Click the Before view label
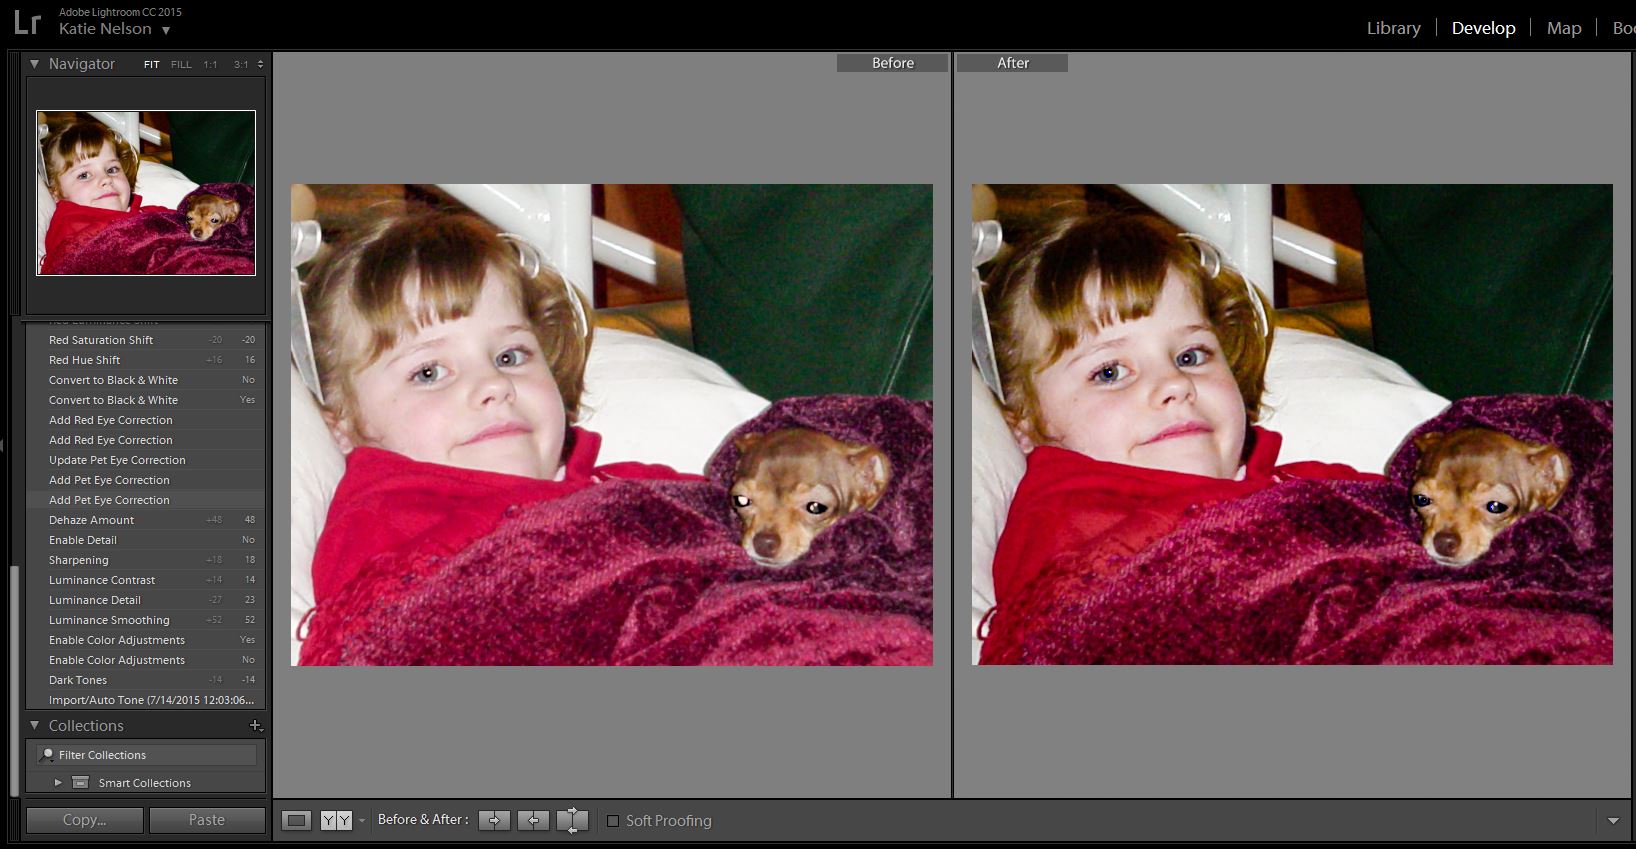The height and width of the screenshot is (849, 1636). click(x=892, y=63)
